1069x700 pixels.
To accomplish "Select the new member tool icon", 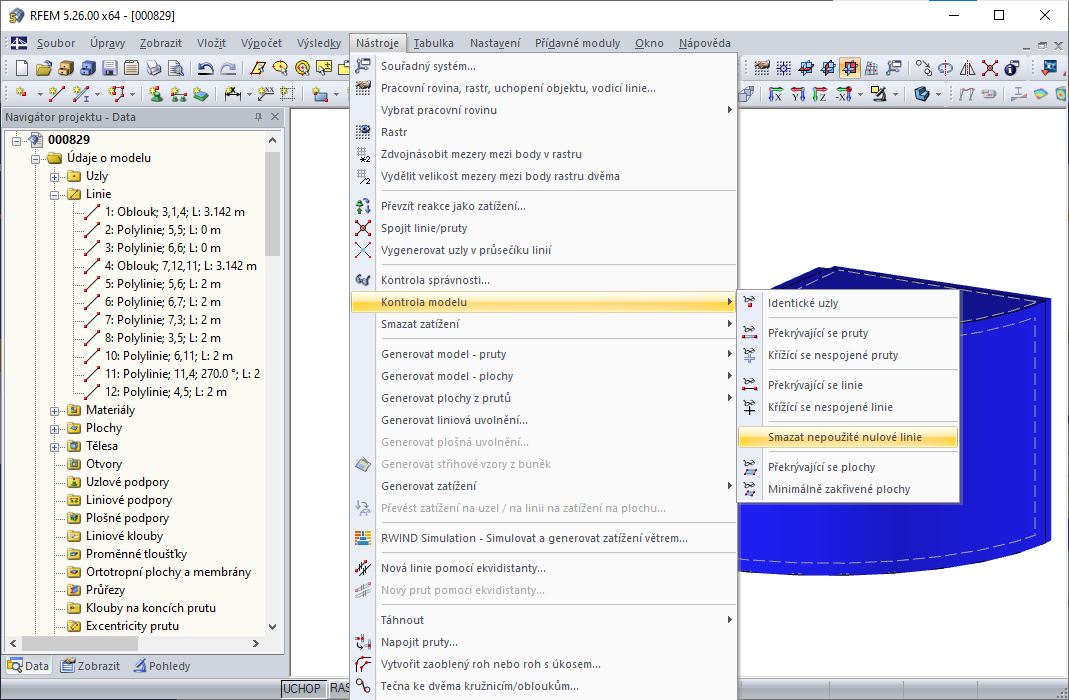I will coord(80,93).
